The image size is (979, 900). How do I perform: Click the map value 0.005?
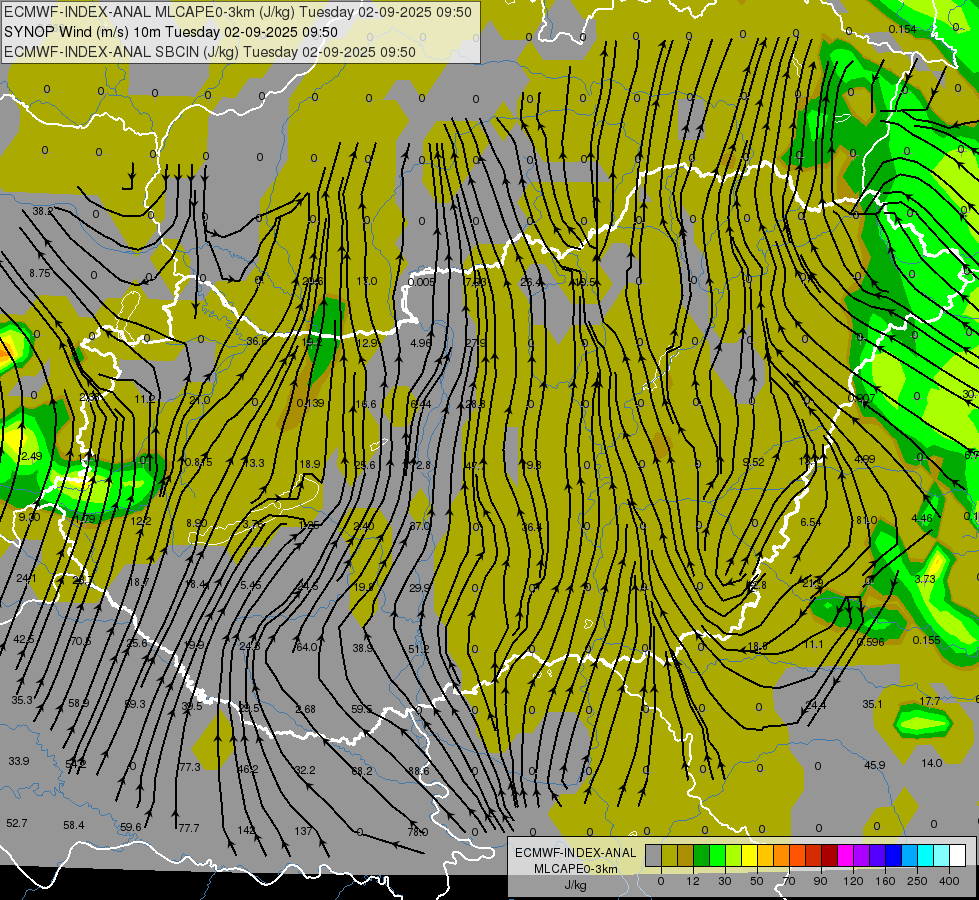[421, 282]
